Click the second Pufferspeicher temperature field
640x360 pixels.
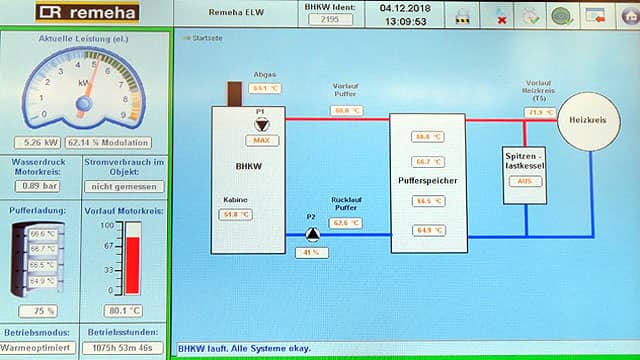point(428,162)
